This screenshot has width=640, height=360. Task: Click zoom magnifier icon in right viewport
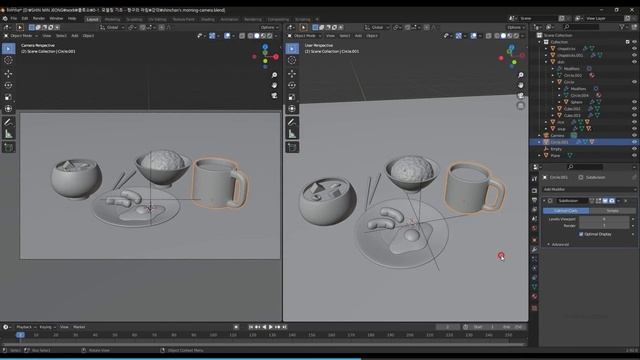coord(521,75)
